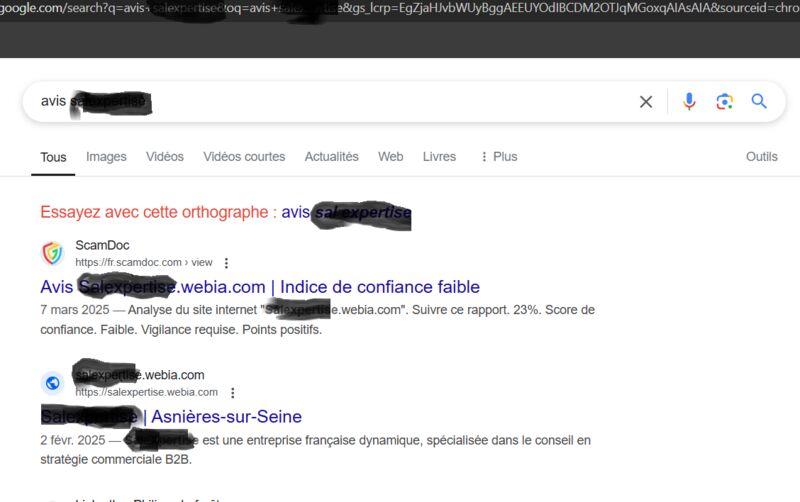The image size is (800, 502).
Task: Click the suggested spelling link after 'orthographe'
Action: click(x=346, y=212)
